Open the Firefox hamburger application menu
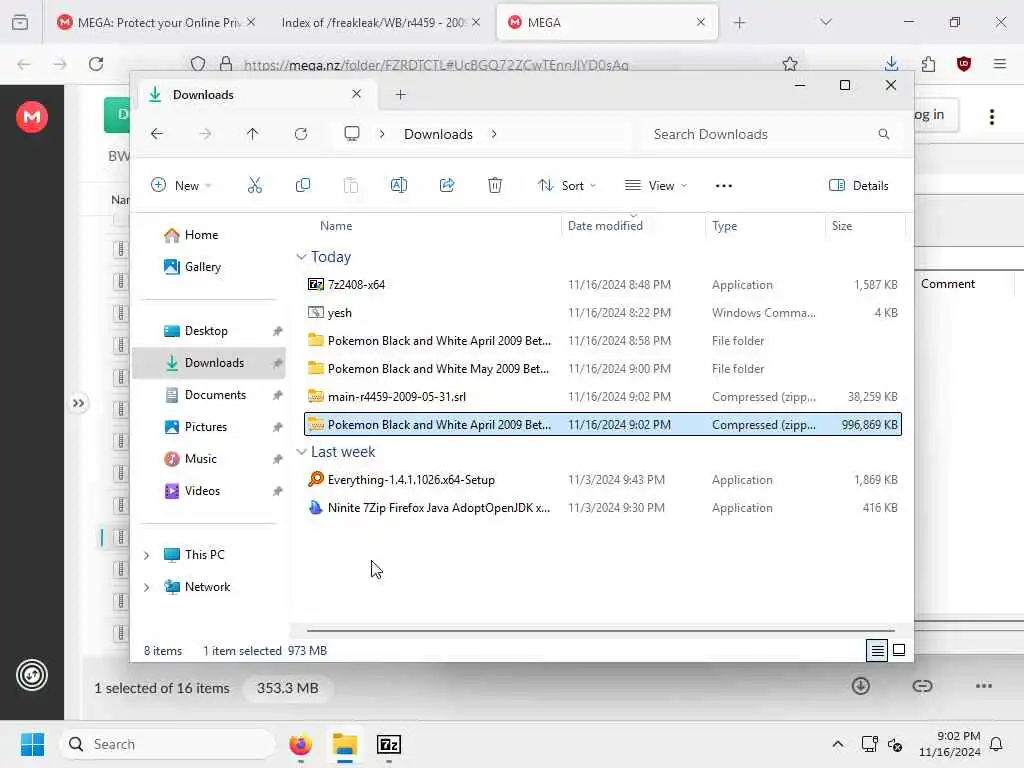 pyautogui.click(x=1000, y=63)
